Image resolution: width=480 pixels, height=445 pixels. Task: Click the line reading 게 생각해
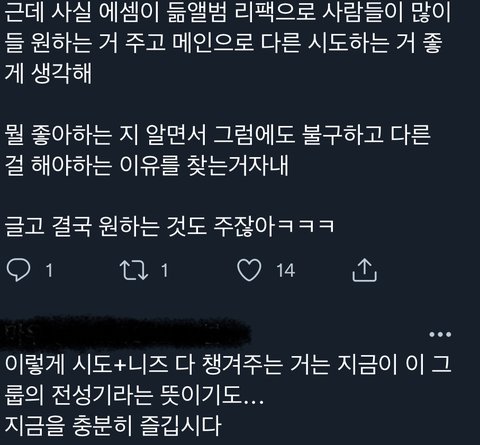pyautogui.click(x=48, y=73)
